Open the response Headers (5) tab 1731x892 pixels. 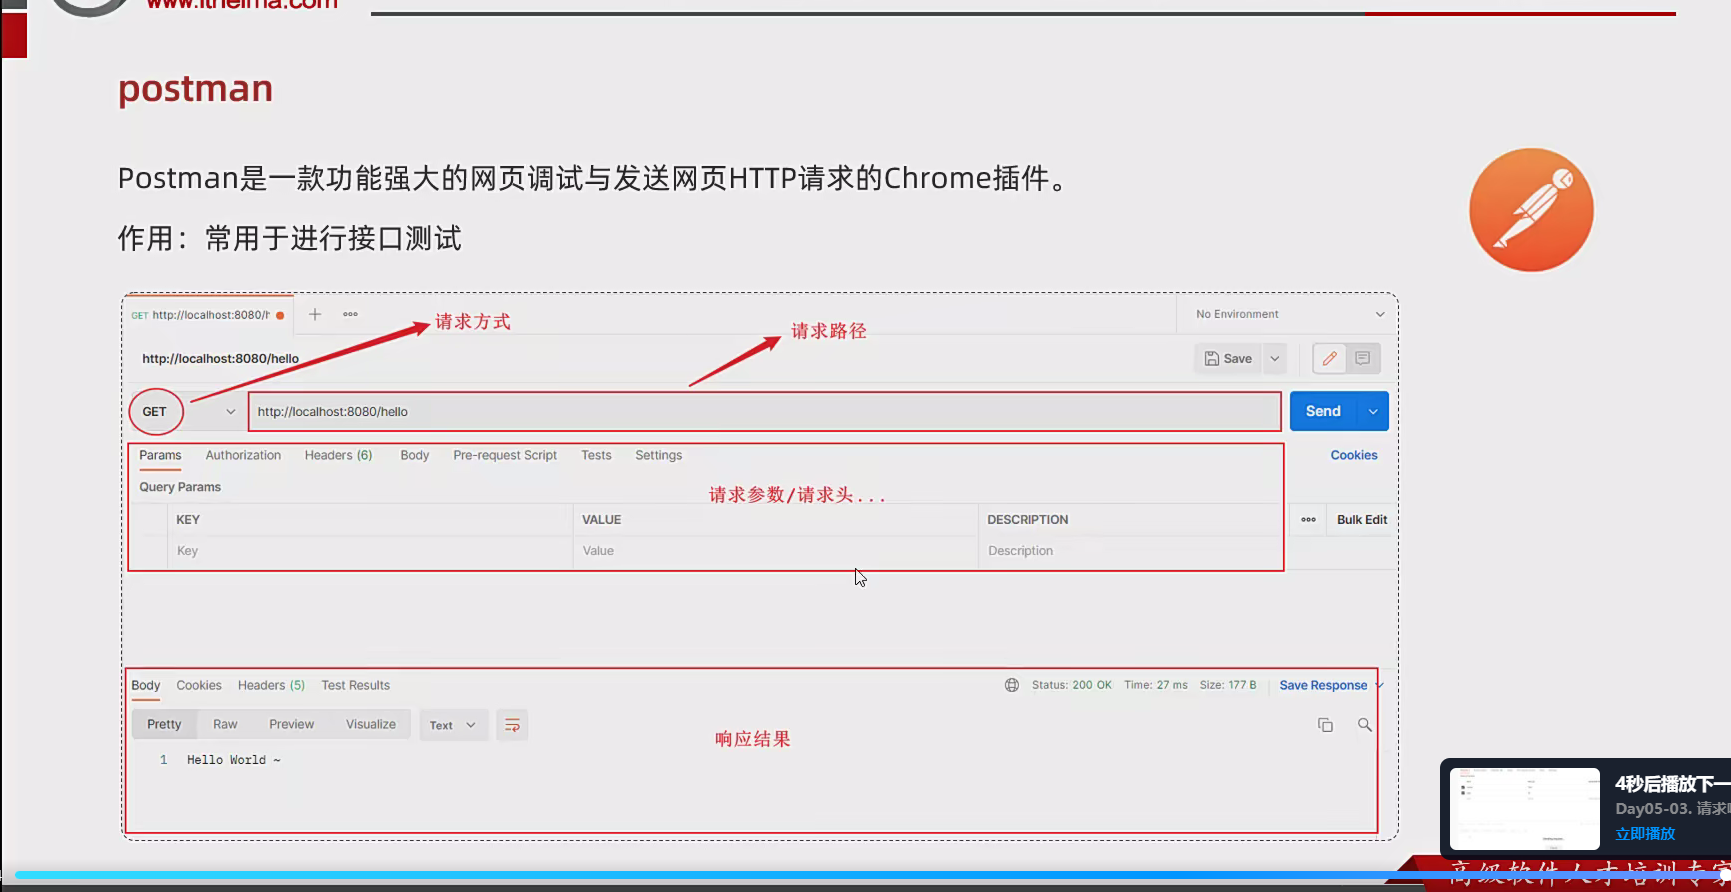click(271, 685)
